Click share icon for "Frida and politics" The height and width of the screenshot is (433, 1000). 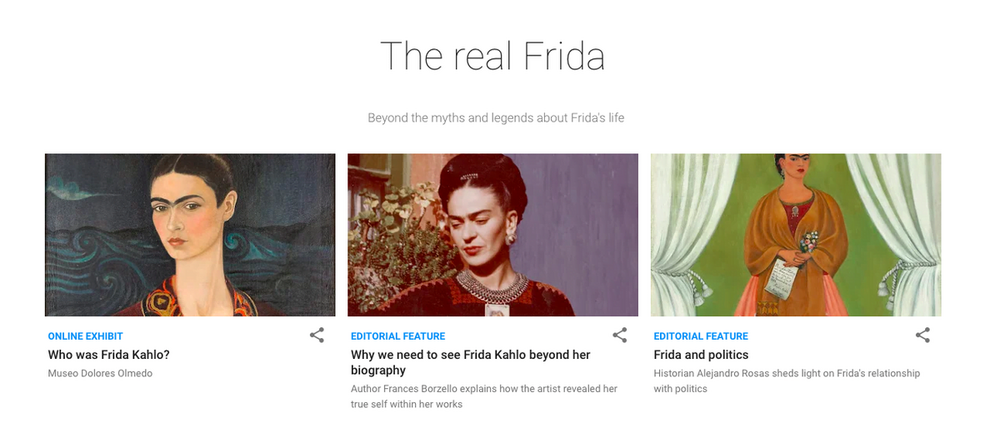click(923, 336)
